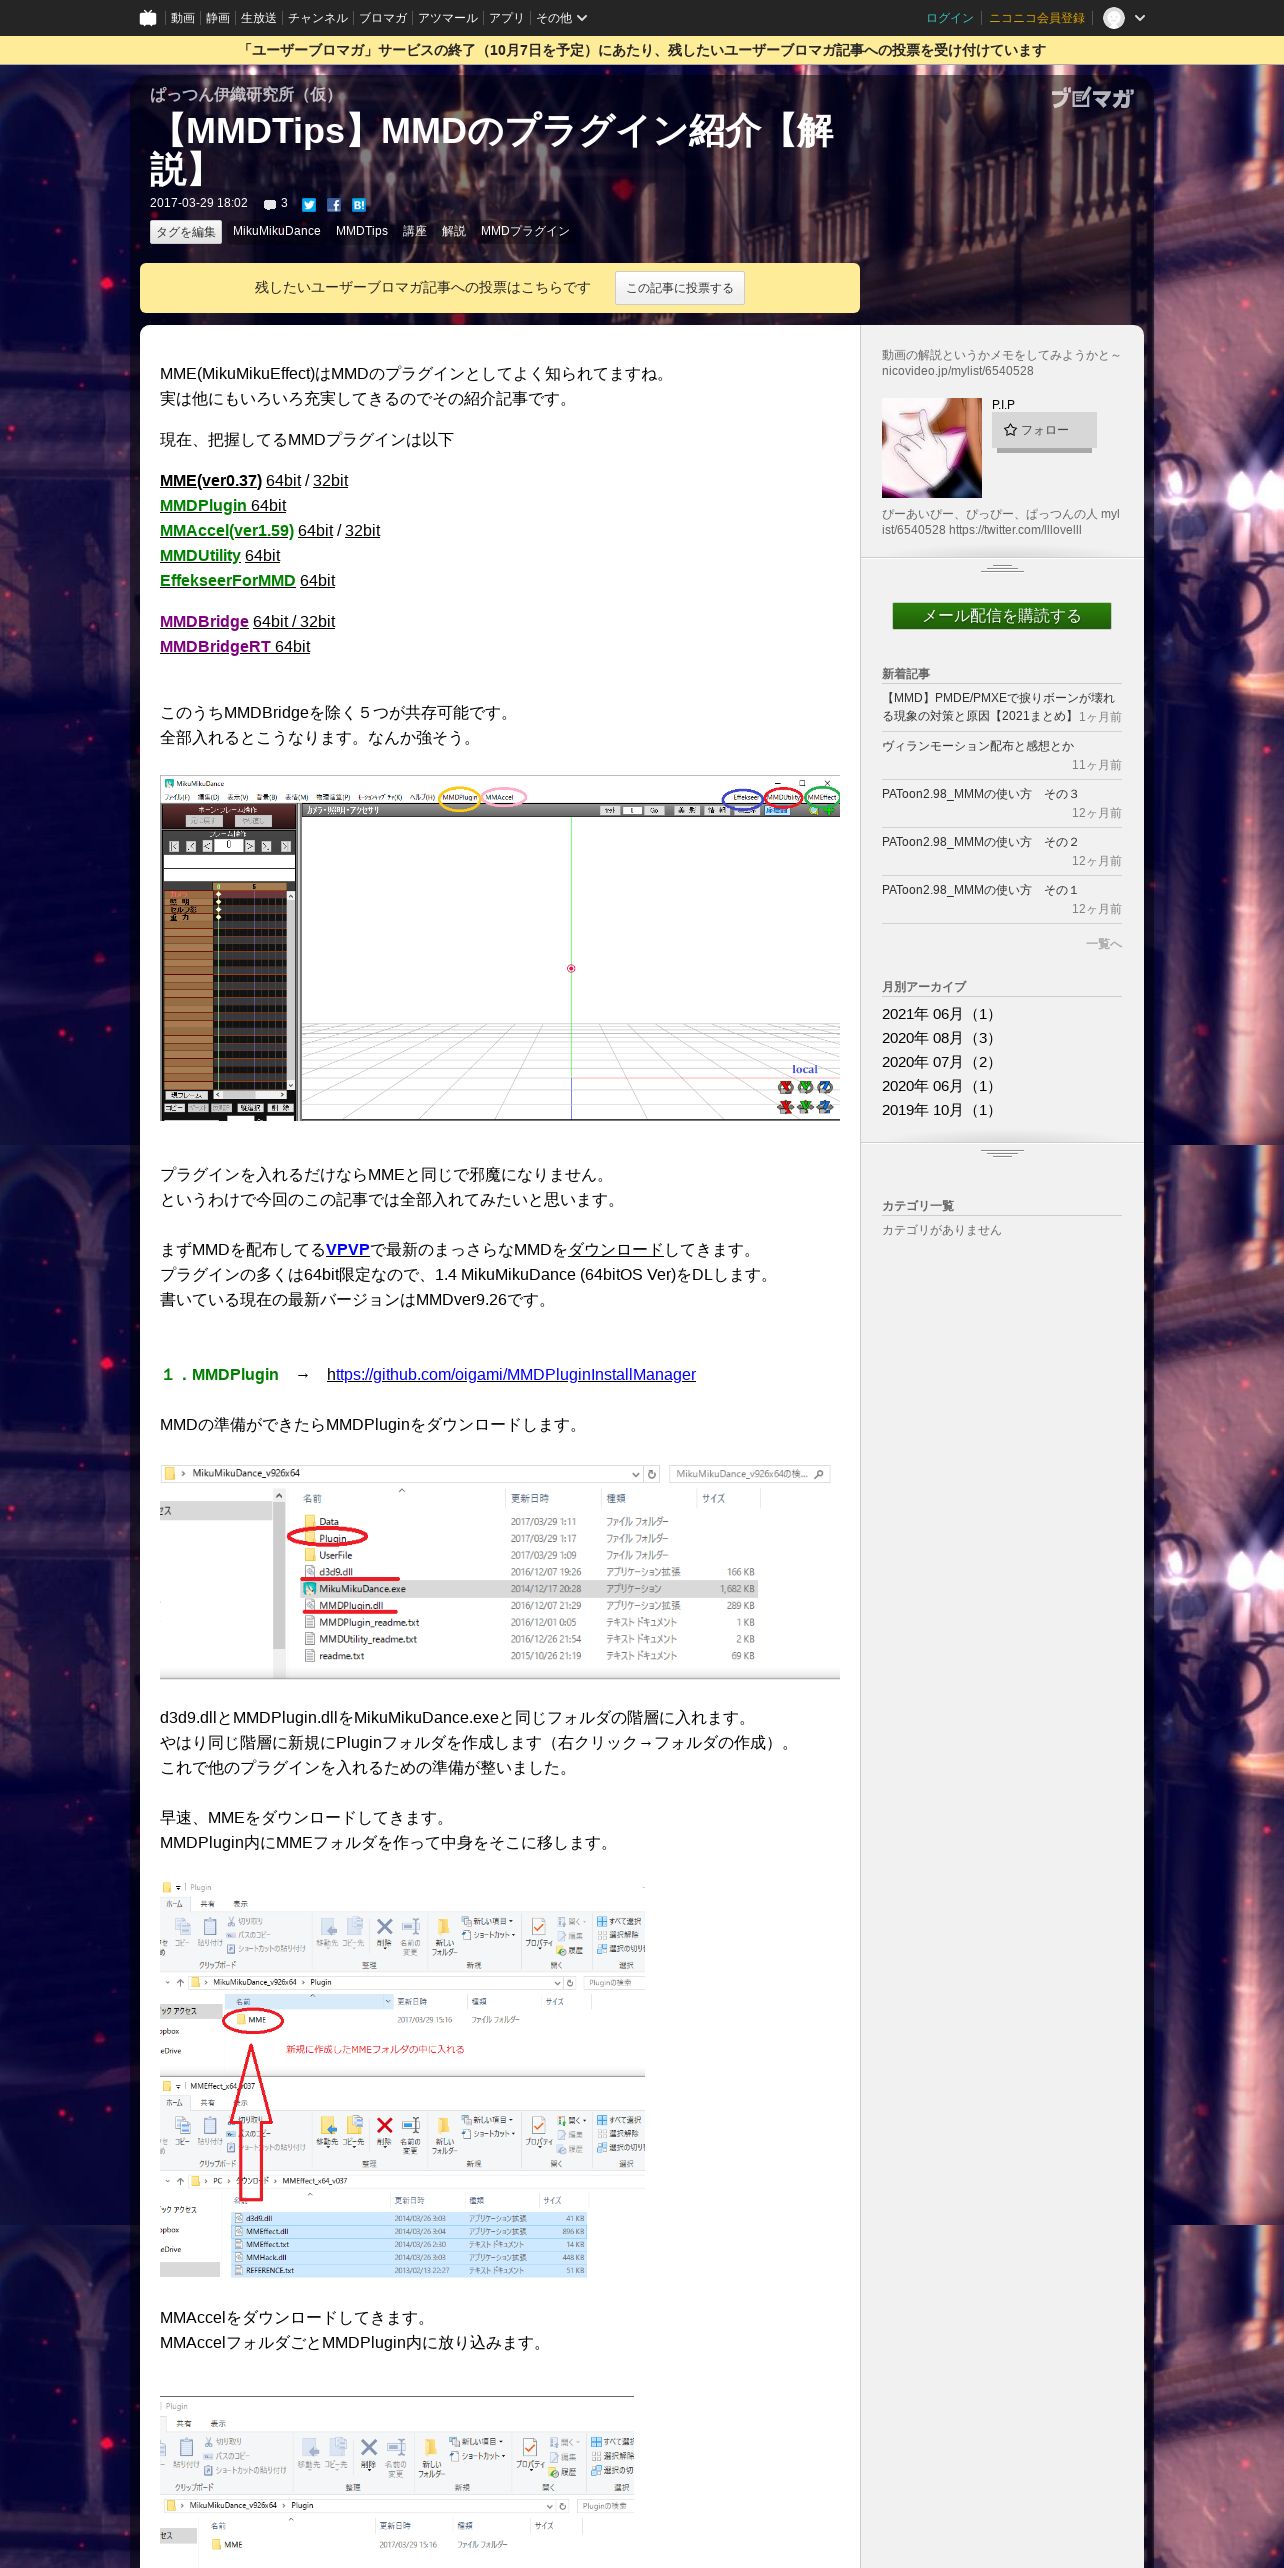Viewport: 1284px width, 2568px height.
Task: Open article PAToon2.98_MMMの使い方 その１
Action: pyautogui.click(x=980, y=890)
